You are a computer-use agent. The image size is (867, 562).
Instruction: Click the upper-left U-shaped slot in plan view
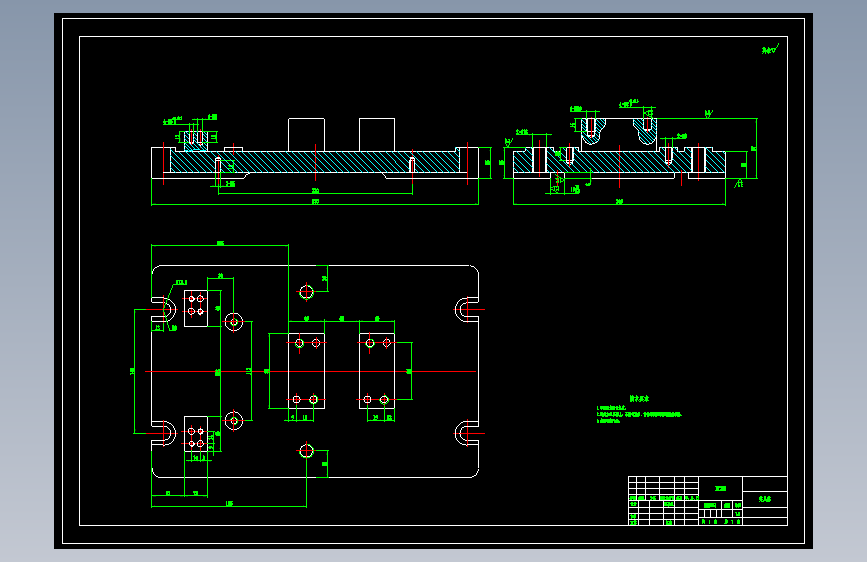pyautogui.click(x=164, y=310)
